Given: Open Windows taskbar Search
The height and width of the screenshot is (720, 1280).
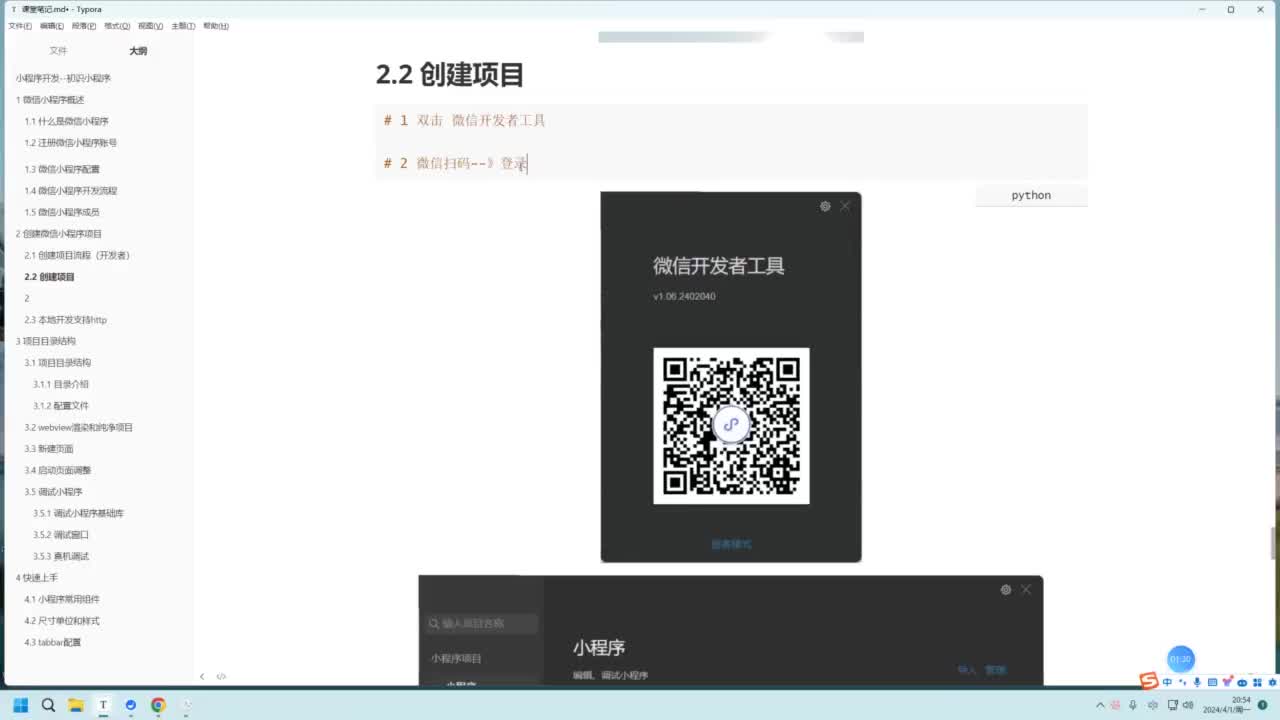Looking at the screenshot, I should pyautogui.click(x=48, y=705).
